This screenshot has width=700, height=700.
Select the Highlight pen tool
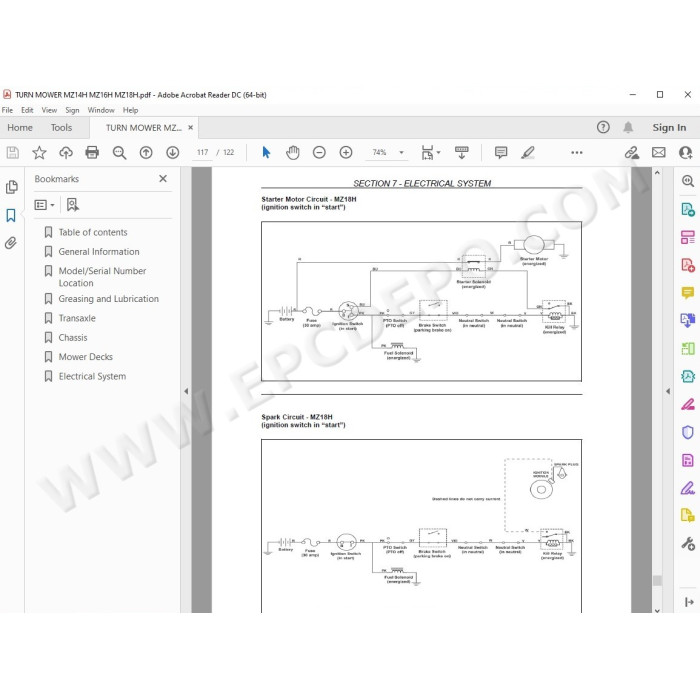(528, 153)
